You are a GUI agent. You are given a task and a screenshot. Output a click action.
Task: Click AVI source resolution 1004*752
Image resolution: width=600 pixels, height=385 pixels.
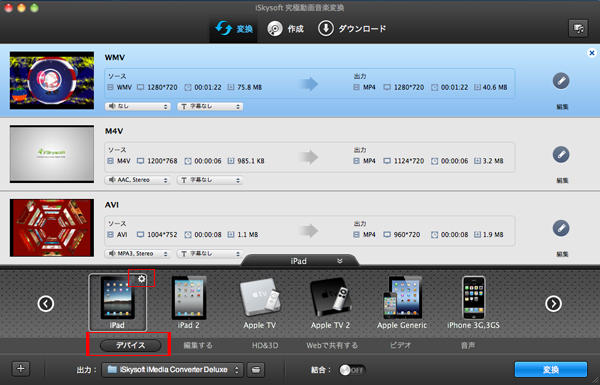(162, 235)
